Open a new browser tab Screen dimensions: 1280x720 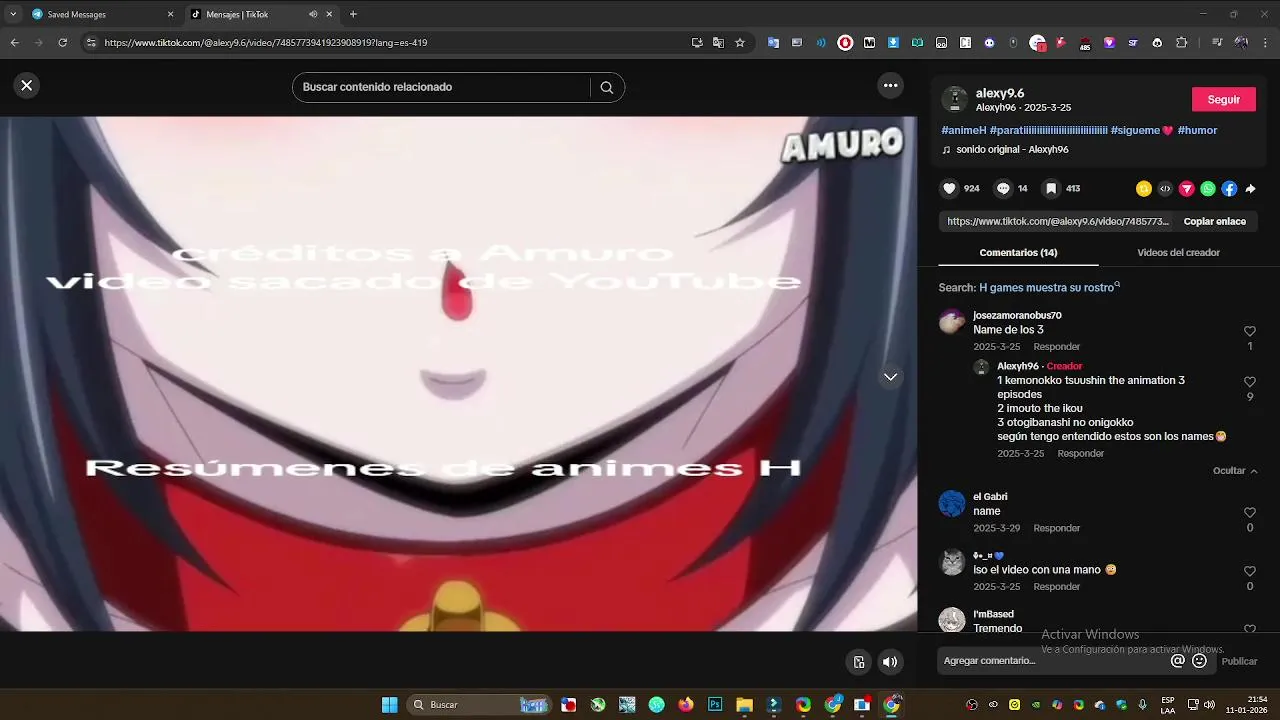tap(353, 14)
